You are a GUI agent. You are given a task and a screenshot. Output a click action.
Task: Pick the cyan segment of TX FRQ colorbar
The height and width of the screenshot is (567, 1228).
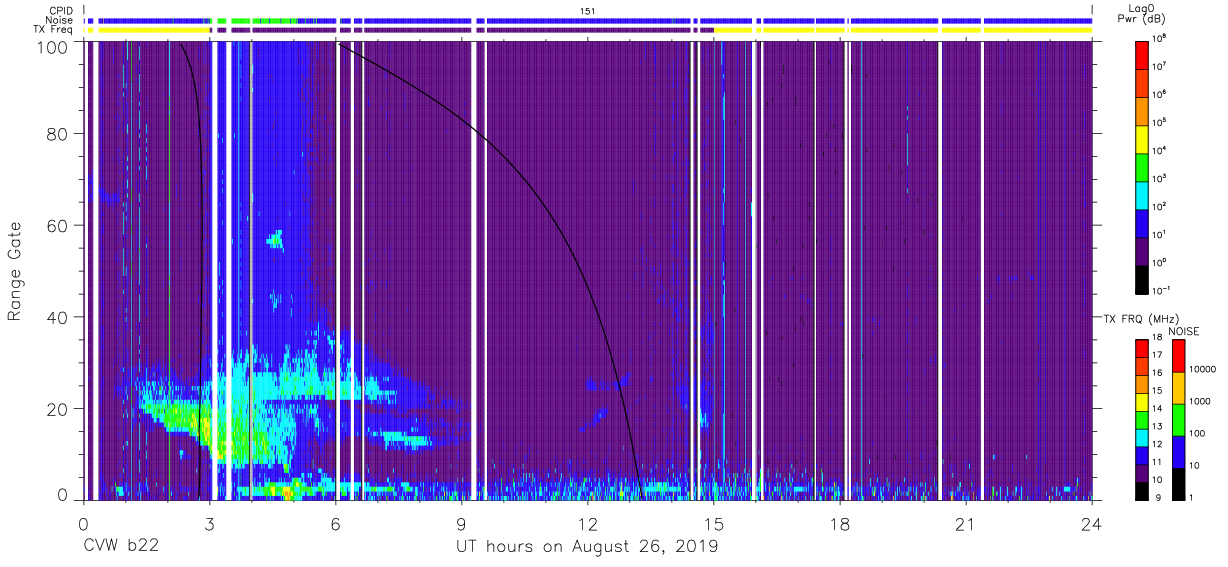[x=1141, y=437]
